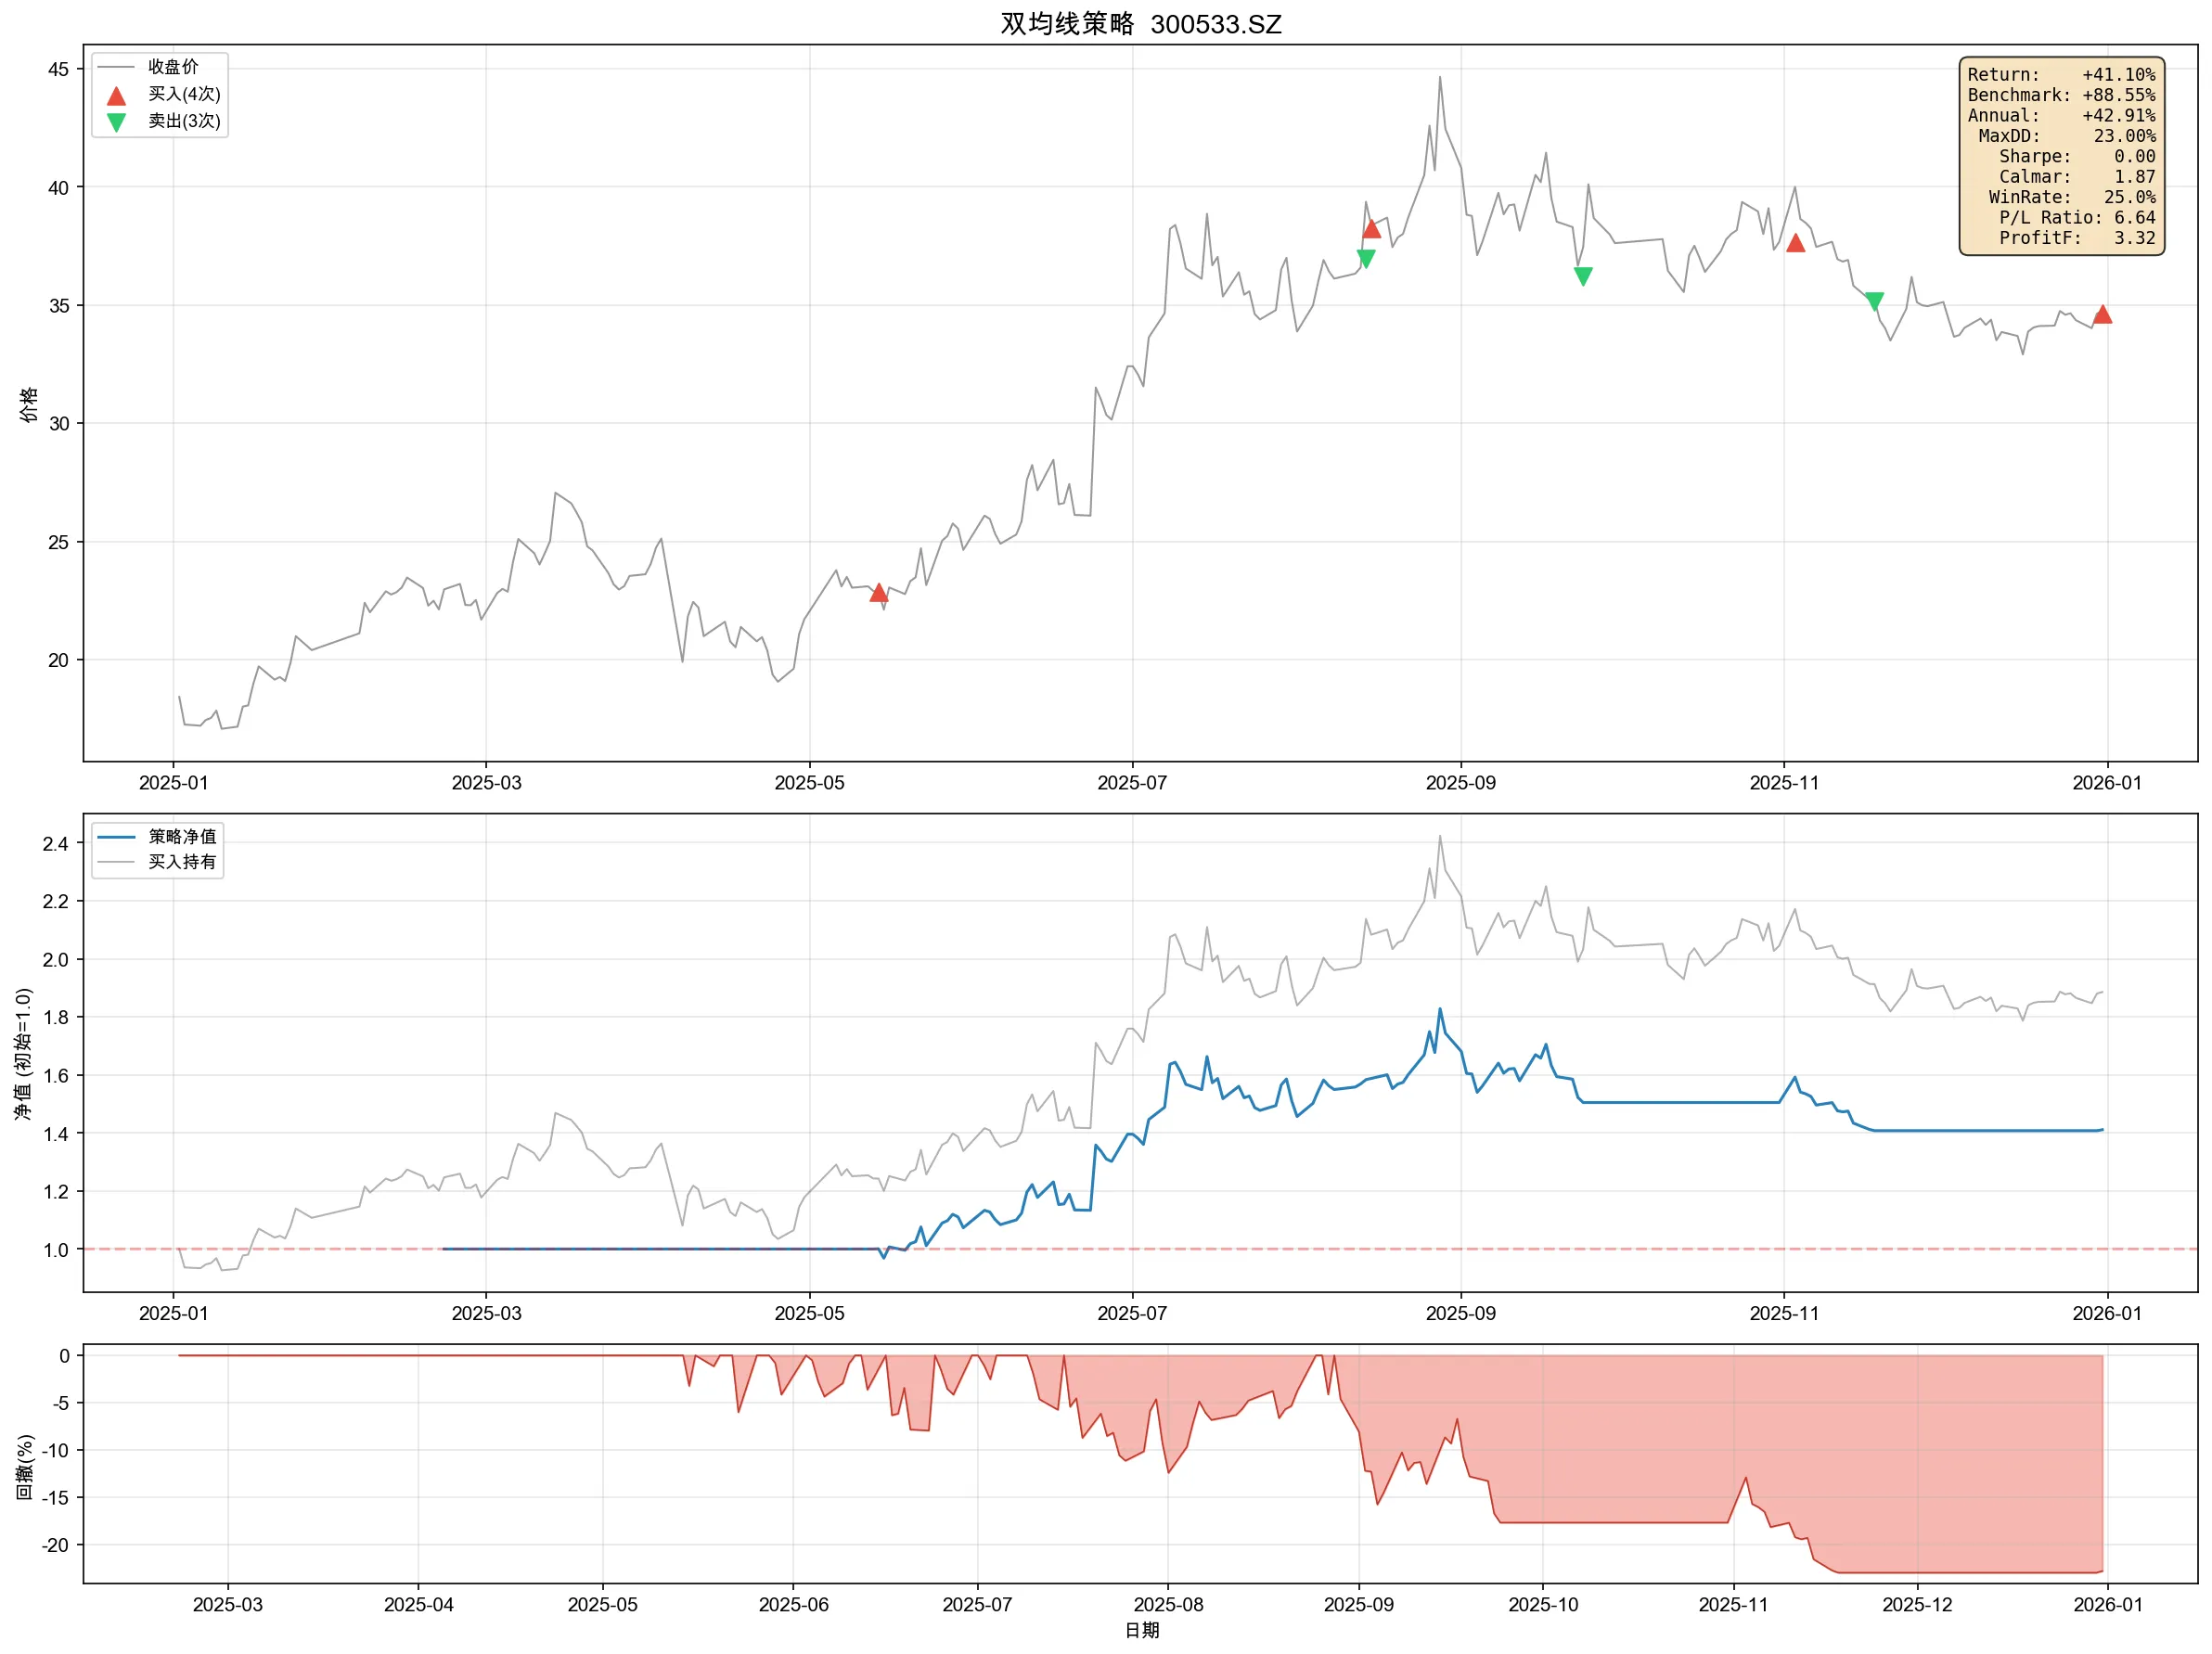Image resolution: width=2212 pixels, height=1654 pixels.
Task: Click the buy marker in early November 2025
Action: [1795, 243]
